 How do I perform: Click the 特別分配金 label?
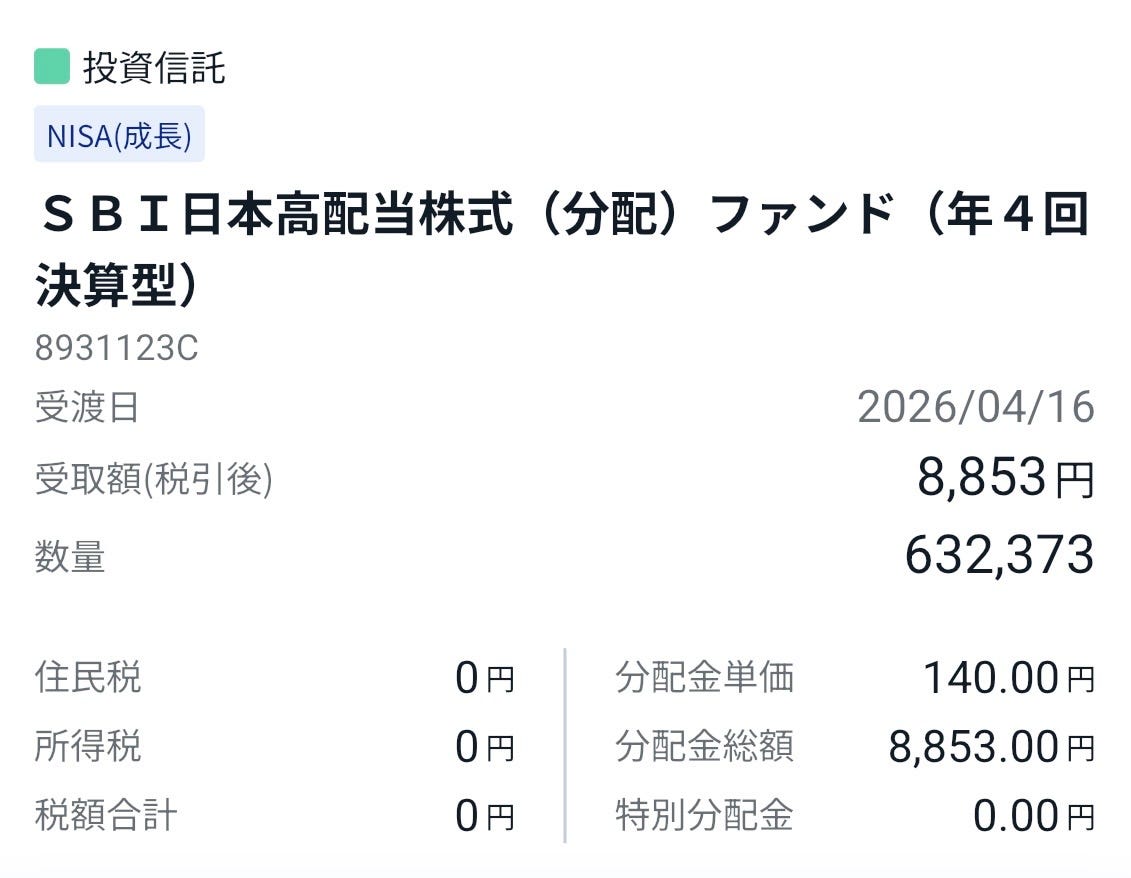tap(705, 815)
